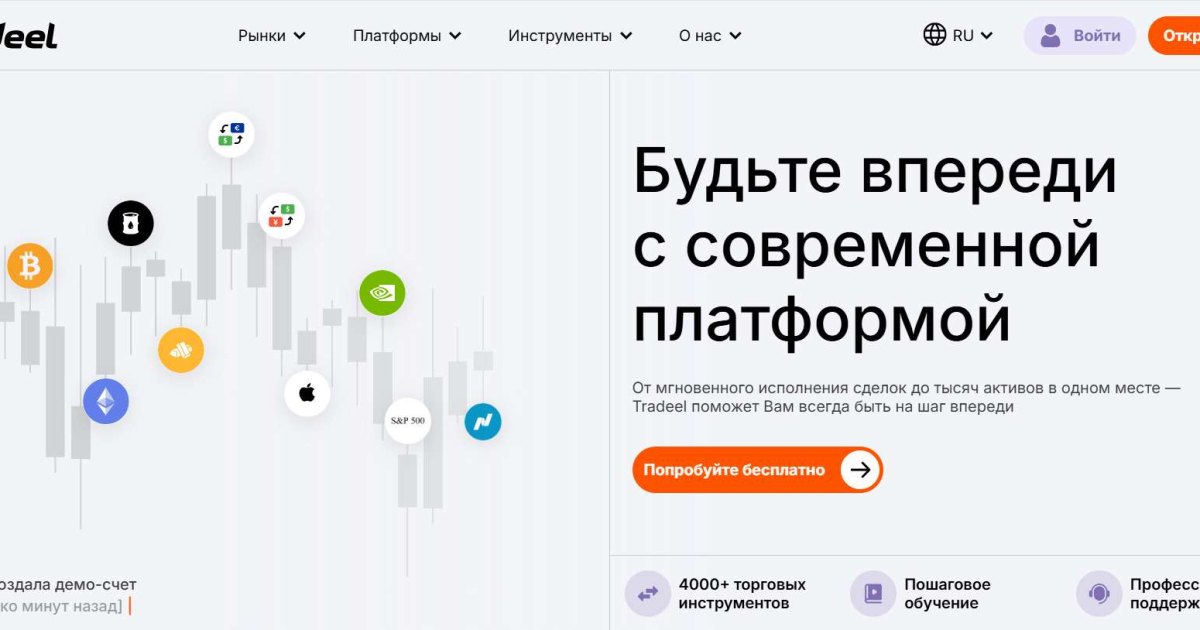Click the Будьте впереди headline
Viewport: 1200px width, 630px height.
click(875, 246)
